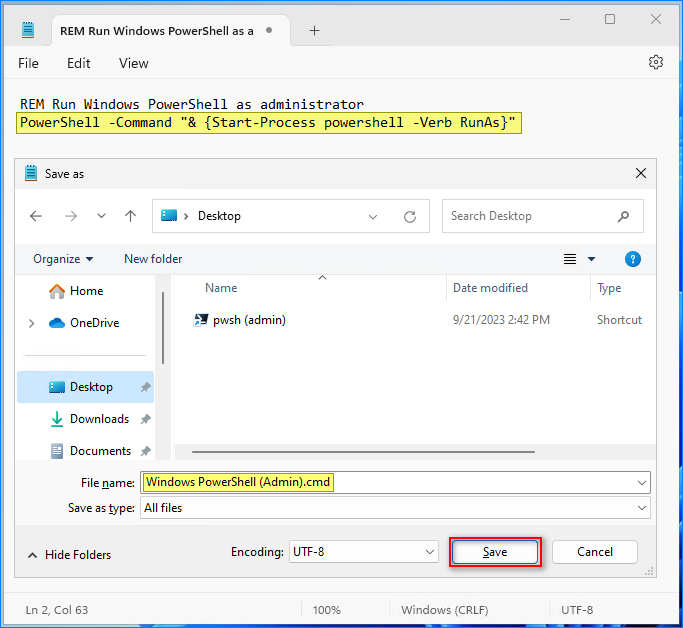The image size is (683, 628).
Task: Collapse with Hide Folders
Action: click(x=69, y=555)
